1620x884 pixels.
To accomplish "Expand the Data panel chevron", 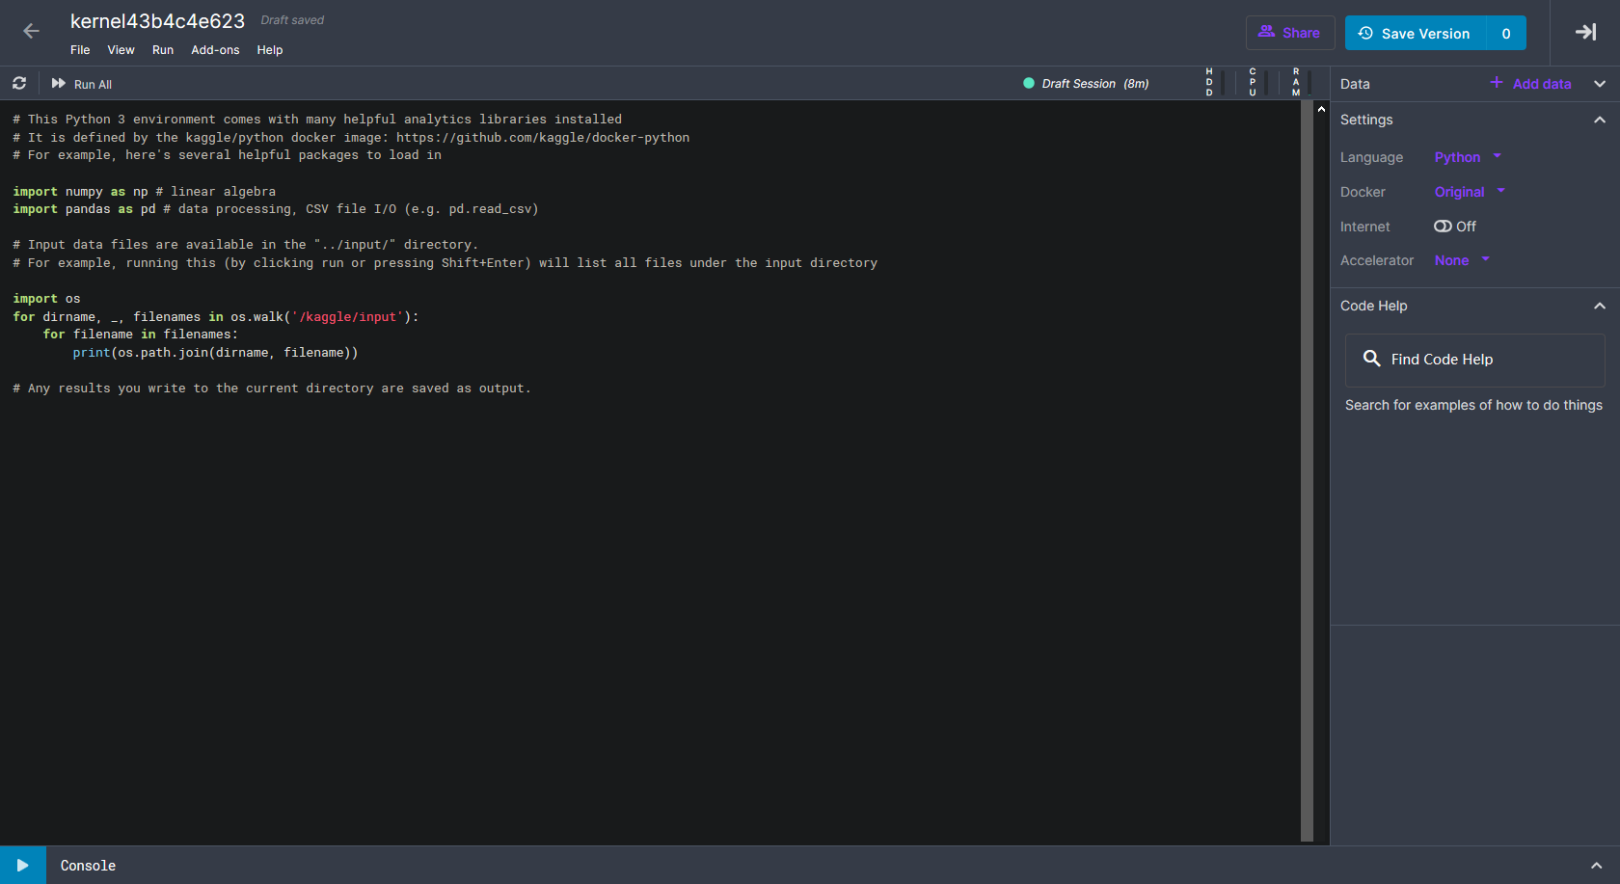I will (x=1599, y=84).
